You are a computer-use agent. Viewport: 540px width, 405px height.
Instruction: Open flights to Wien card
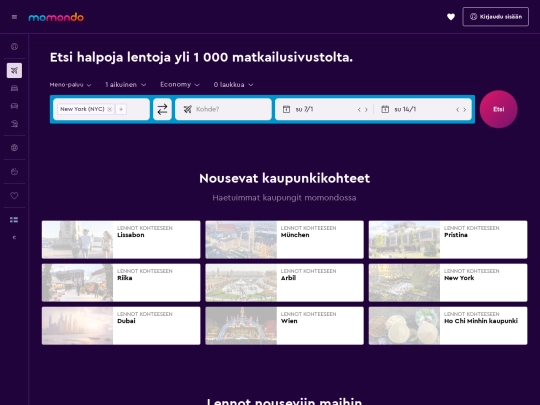(284, 326)
